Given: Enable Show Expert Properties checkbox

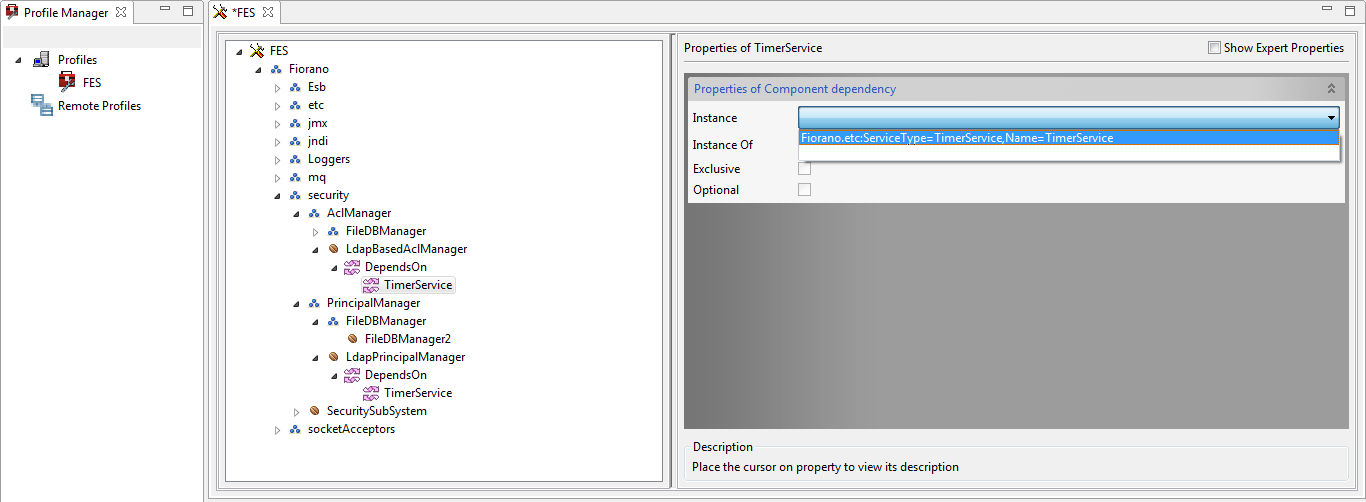Looking at the screenshot, I should (x=1214, y=48).
